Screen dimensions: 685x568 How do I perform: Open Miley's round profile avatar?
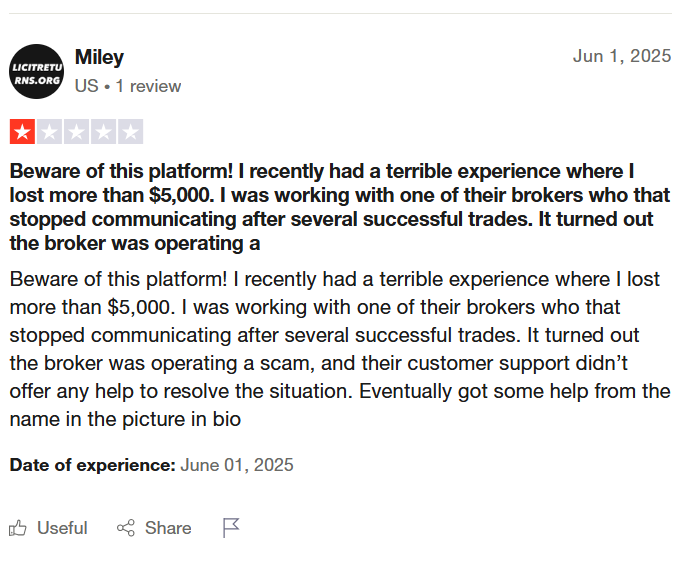[37, 71]
